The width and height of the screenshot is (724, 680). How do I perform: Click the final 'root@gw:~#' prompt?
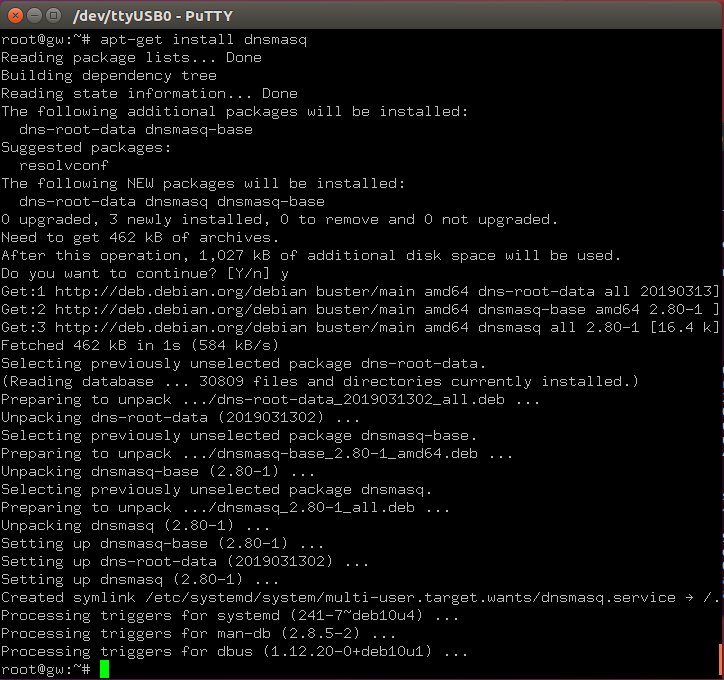pyautogui.click(x=46, y=670)
